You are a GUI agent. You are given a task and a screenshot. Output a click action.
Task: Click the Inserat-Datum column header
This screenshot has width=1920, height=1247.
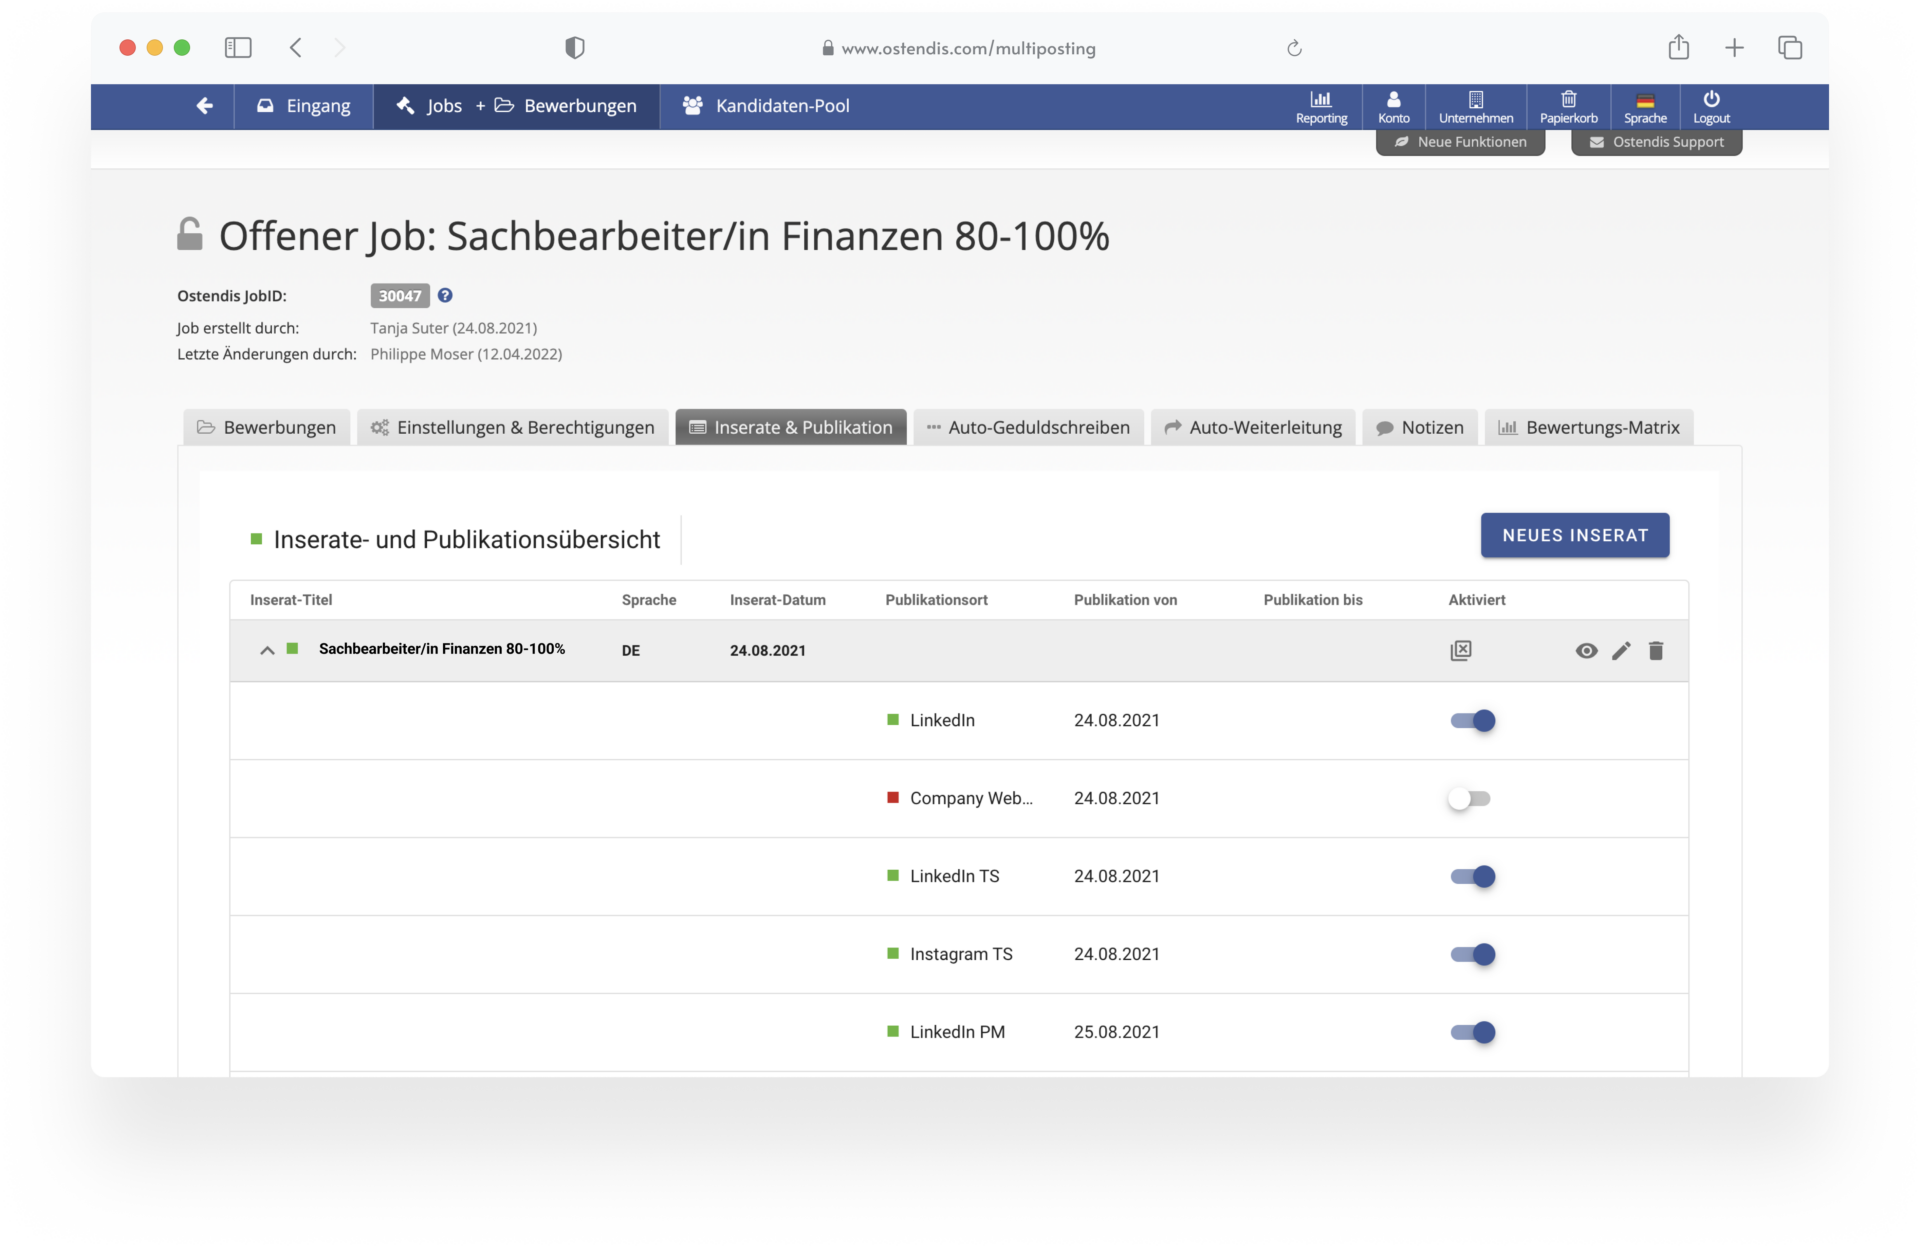778,600
